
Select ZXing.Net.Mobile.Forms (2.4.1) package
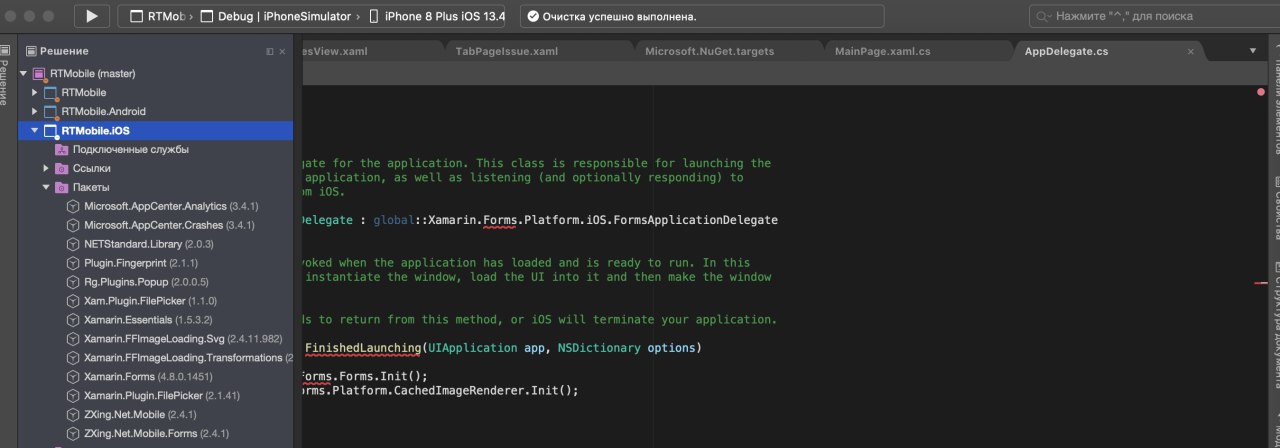[x=156, y=434]
